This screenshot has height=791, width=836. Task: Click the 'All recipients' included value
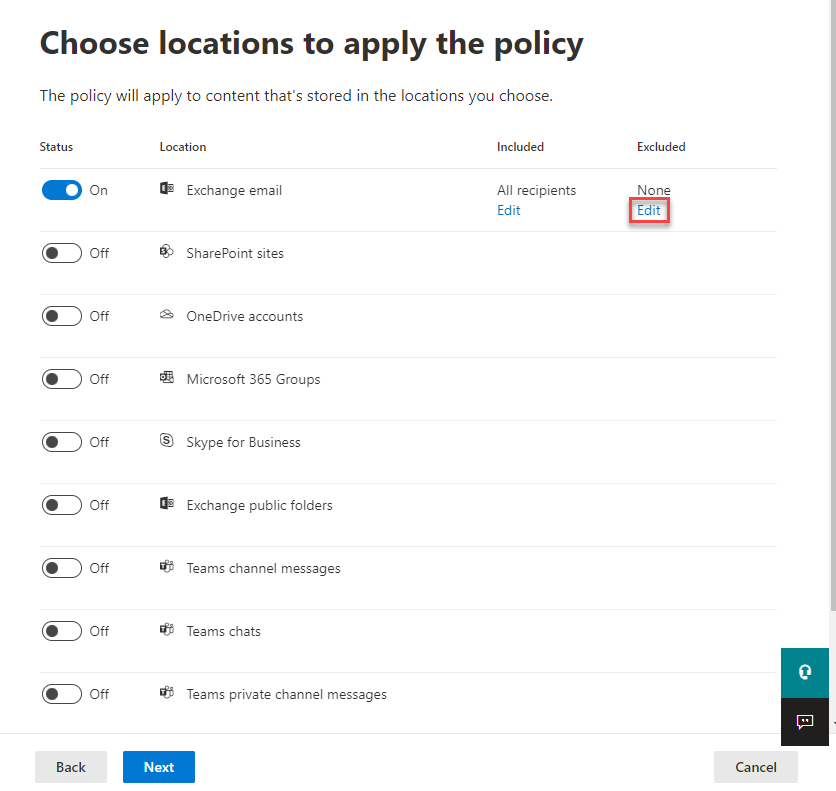536,190
